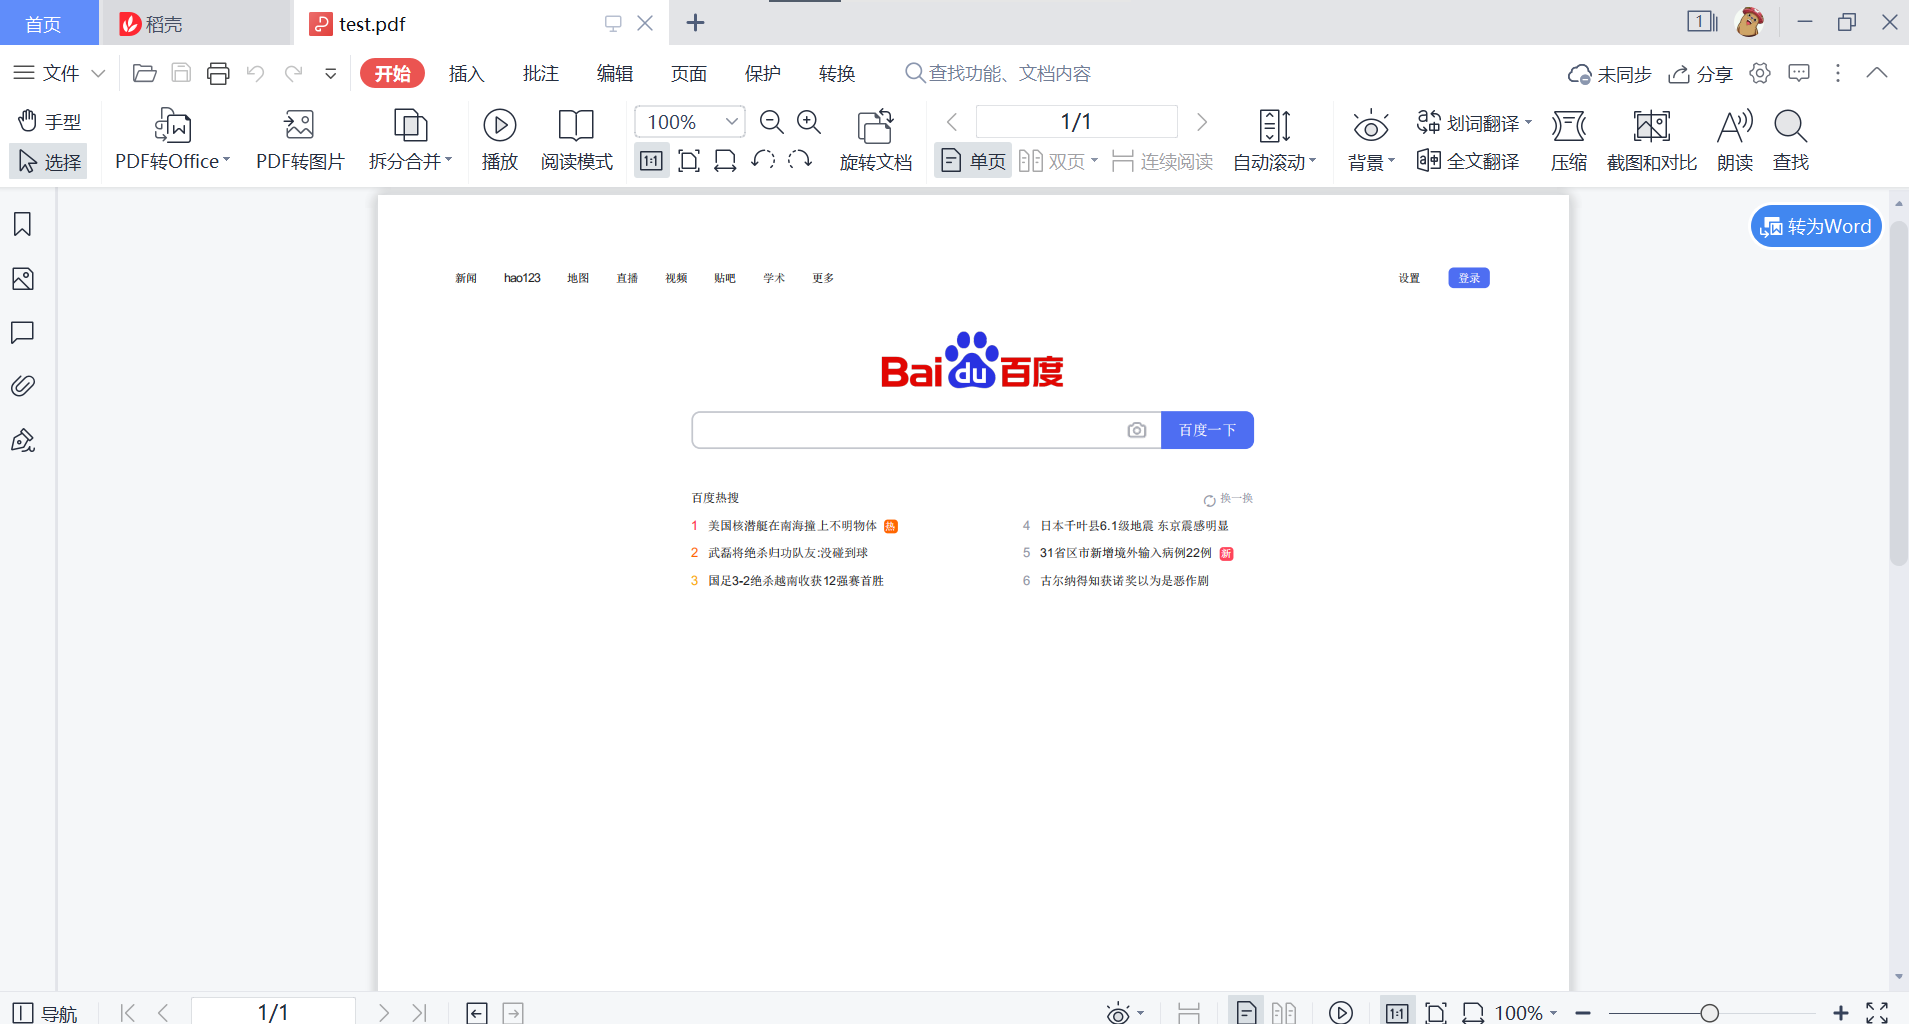Open 查找 search tool
The width and height of the screenshot is (1909, 1024).
1790,140
